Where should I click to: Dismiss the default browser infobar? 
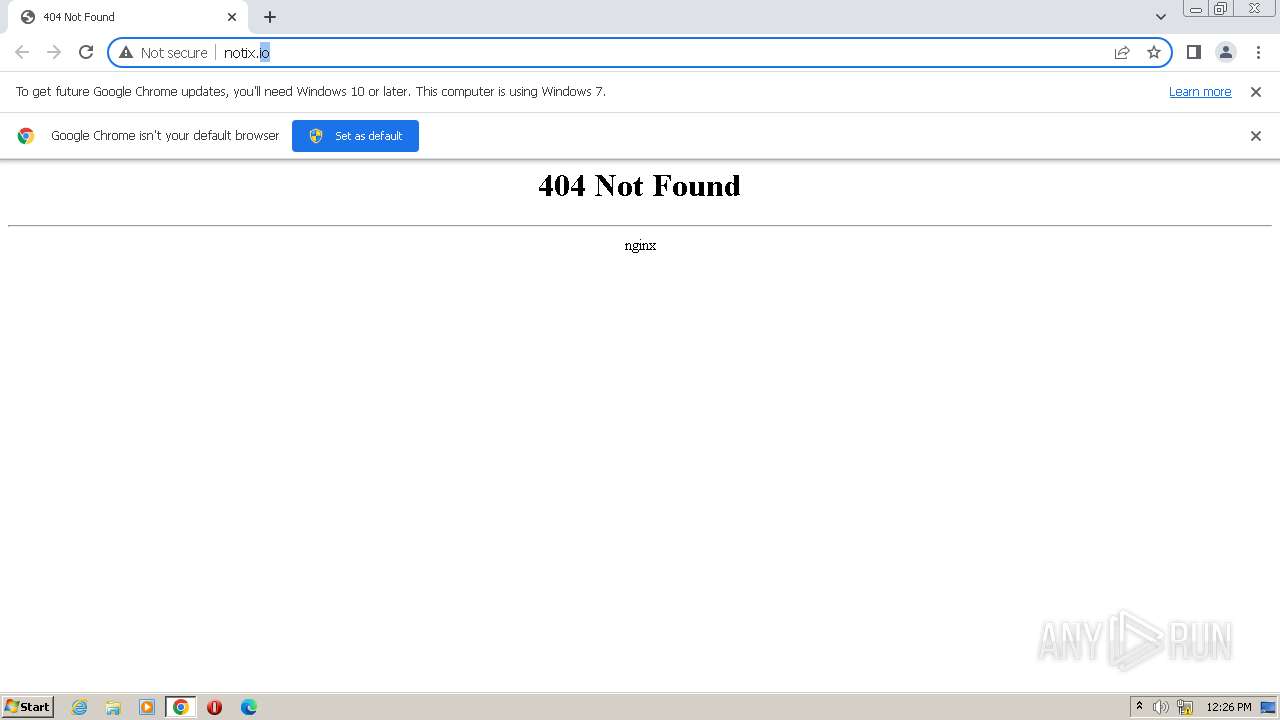coord(1256,136)
